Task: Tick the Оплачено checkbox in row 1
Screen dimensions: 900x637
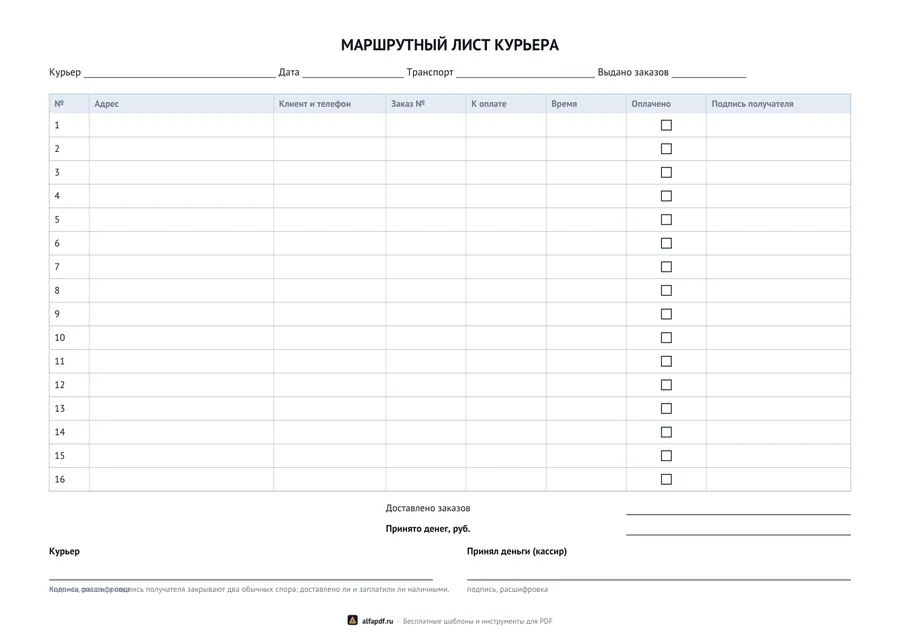Action: pos(666,125)
